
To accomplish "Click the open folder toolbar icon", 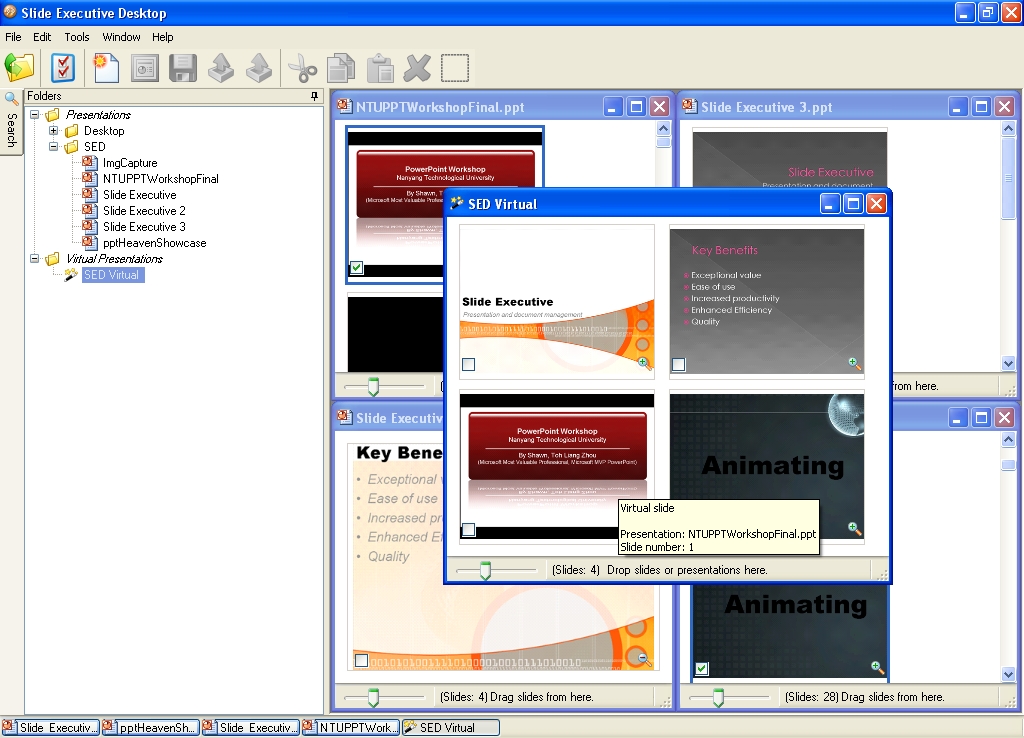I will point(20,67).
